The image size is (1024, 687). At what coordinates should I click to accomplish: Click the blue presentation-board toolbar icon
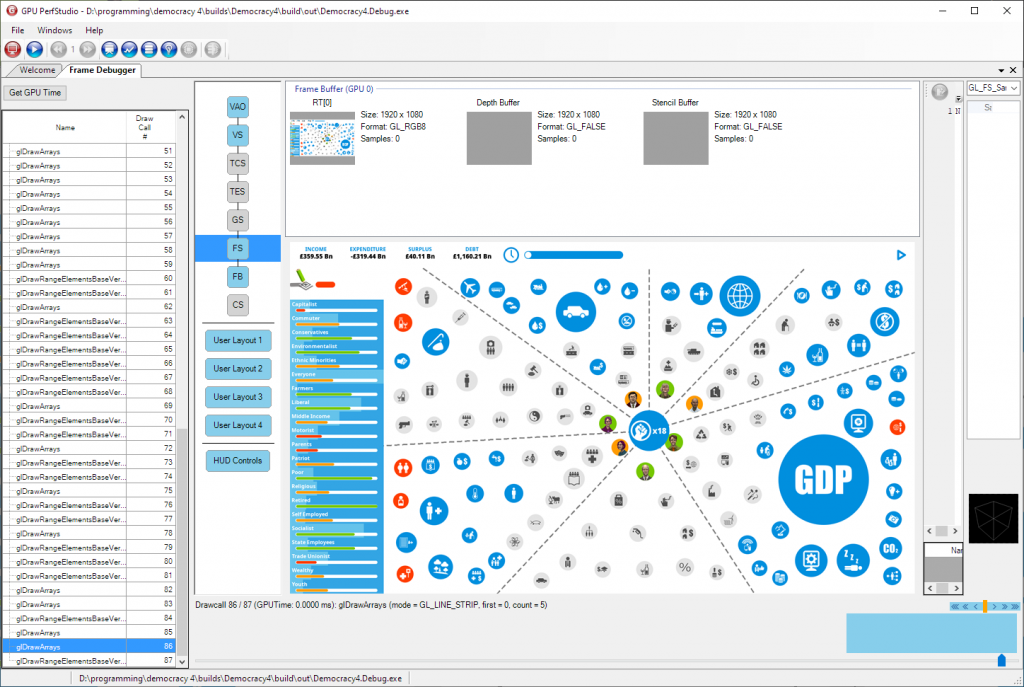tap(109, 49)
